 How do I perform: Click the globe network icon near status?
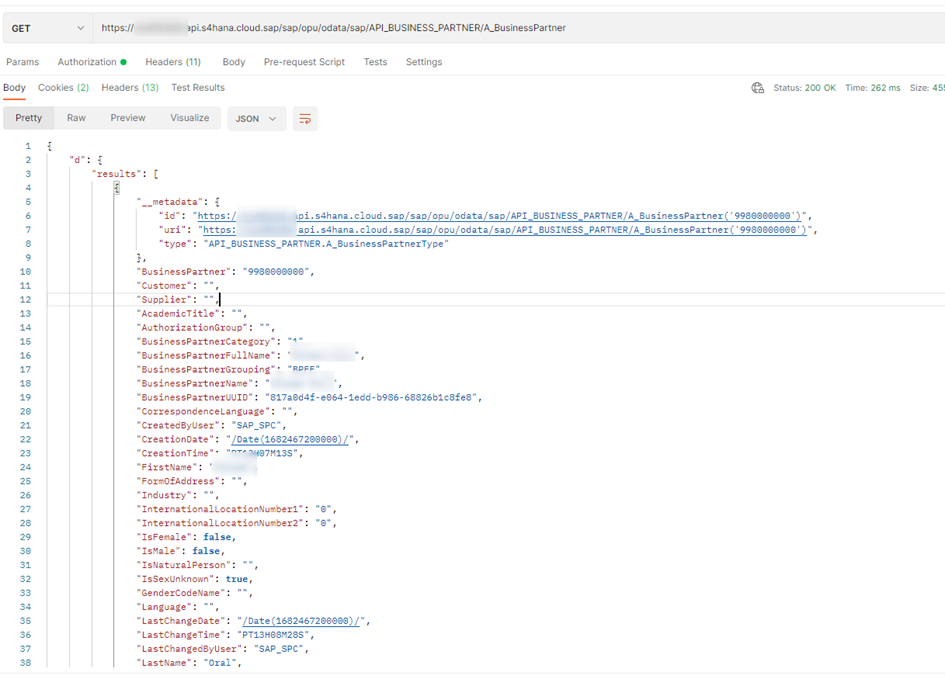pyautogui.click(x=757, y=88)
